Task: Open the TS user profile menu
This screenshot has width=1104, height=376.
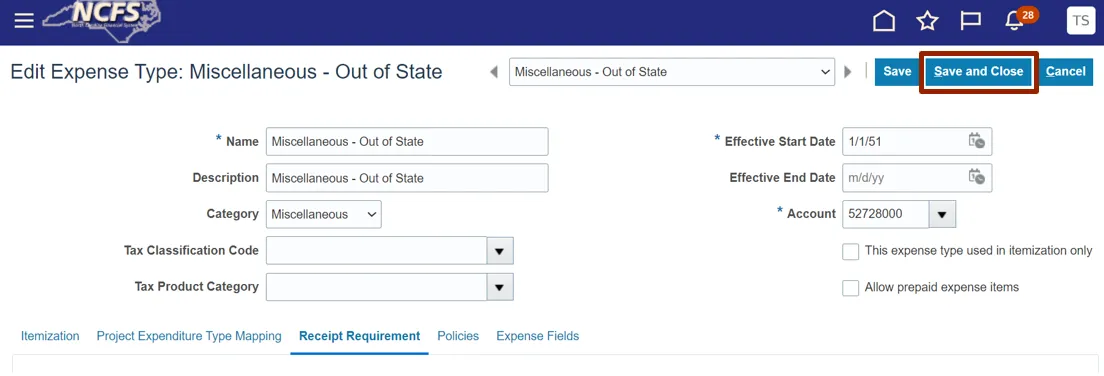Action: pyautogui.click(x=1081, y=21)
